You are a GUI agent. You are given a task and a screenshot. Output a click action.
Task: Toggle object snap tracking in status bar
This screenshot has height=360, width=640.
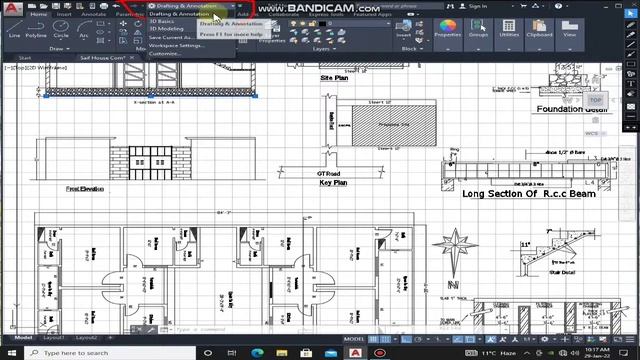458,339
